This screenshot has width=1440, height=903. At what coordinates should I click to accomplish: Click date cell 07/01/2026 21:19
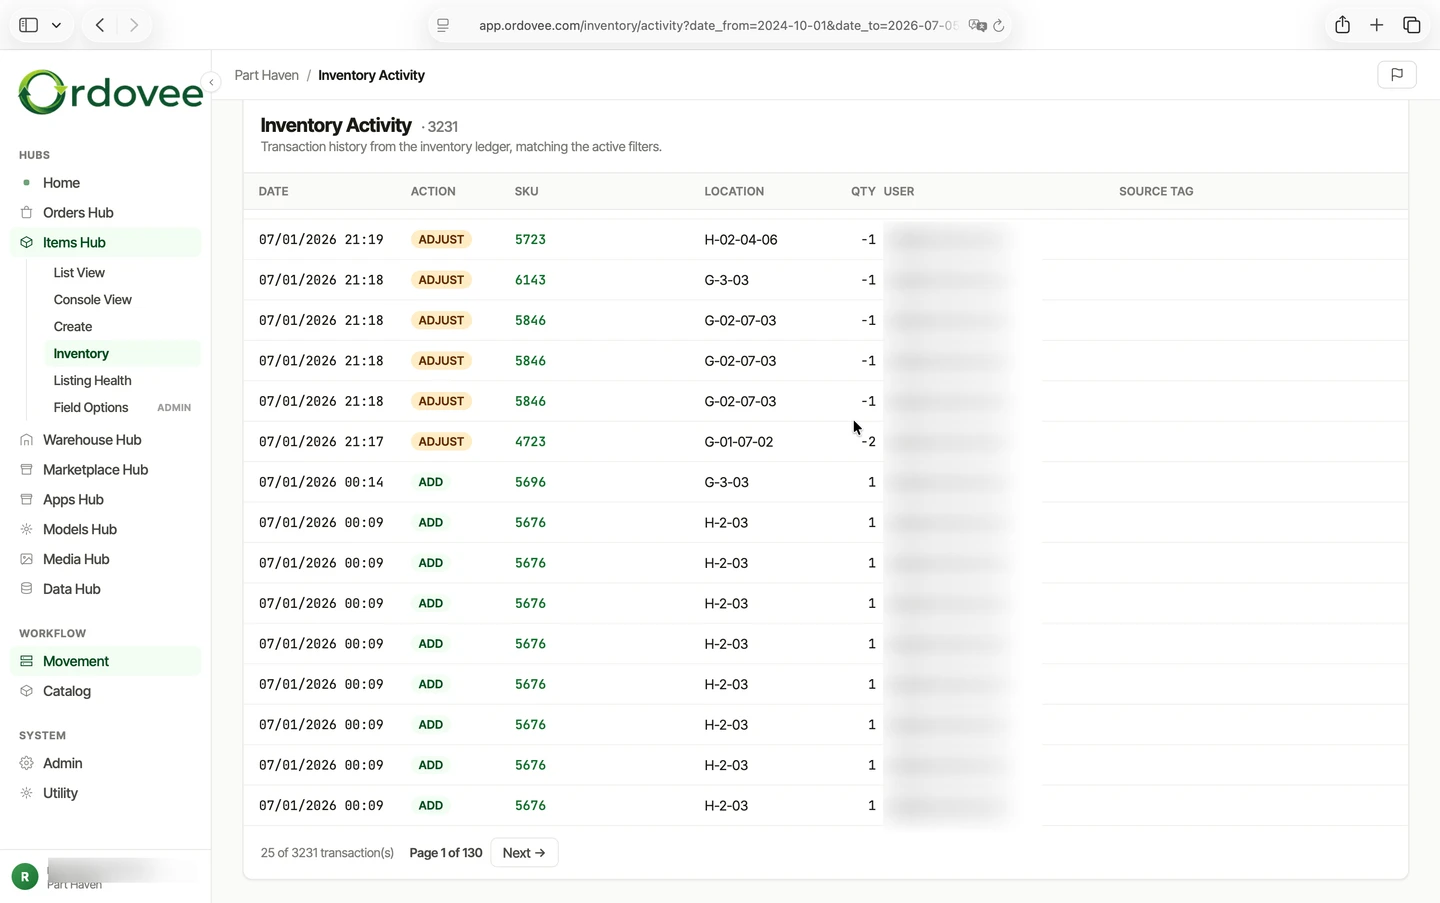[321, 240]
